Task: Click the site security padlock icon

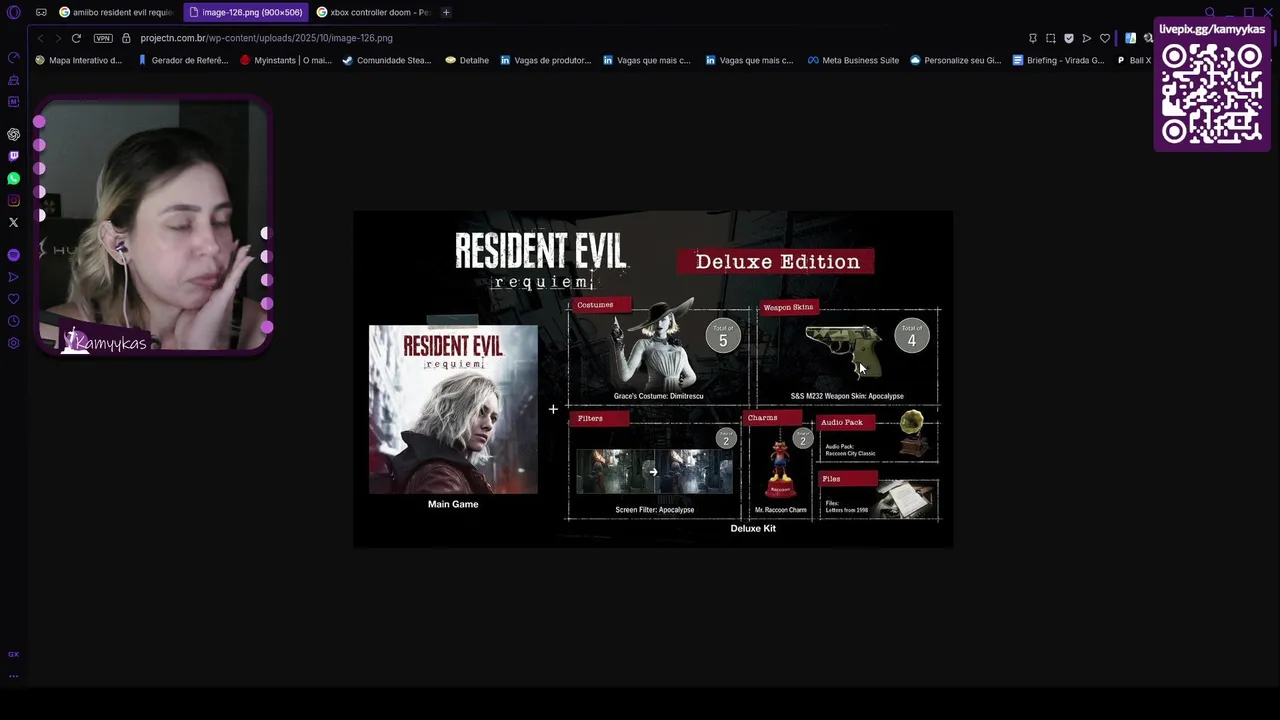Action: 127,38
